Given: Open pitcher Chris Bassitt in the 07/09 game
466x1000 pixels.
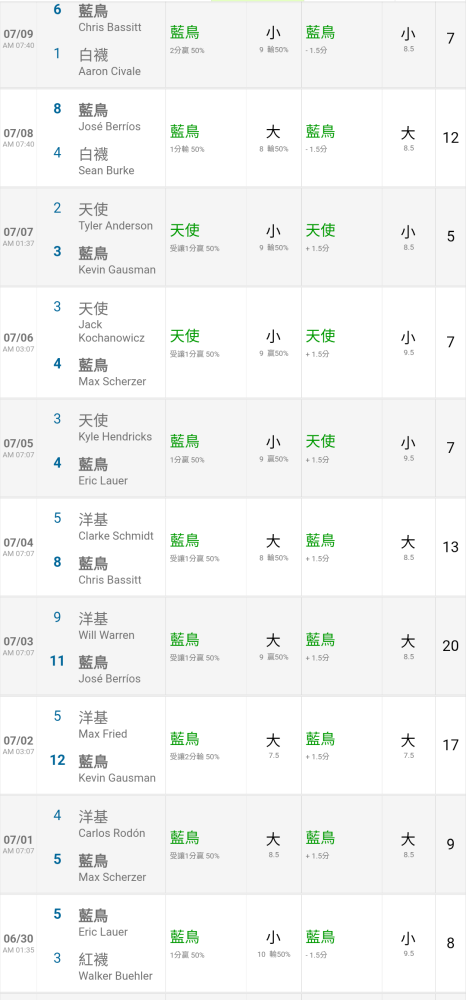Looking at the screenshot, I should point(110,27).
